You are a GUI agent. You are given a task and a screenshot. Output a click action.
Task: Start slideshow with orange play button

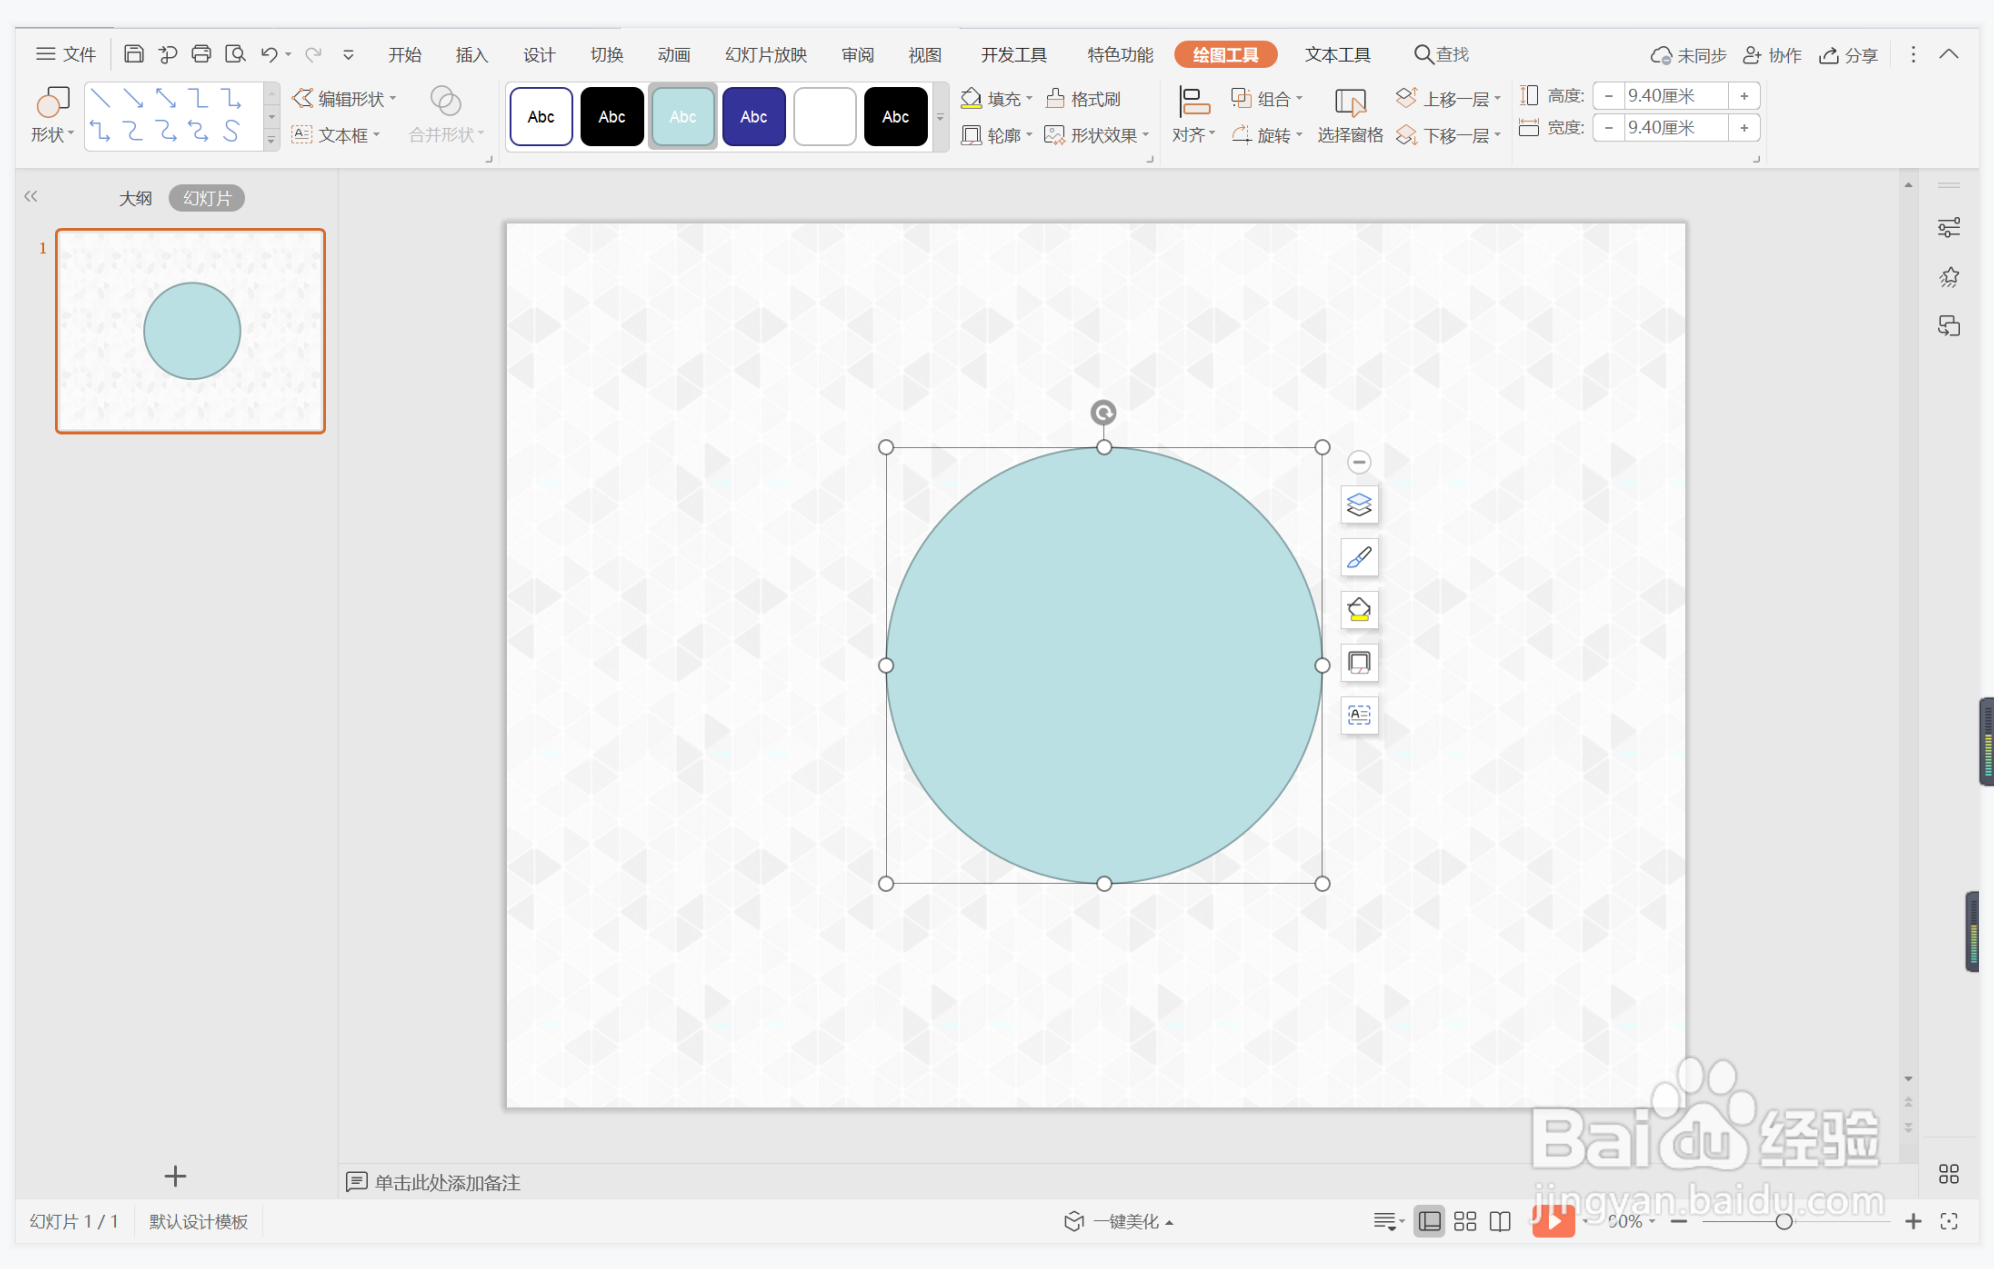[1553, 1220]
